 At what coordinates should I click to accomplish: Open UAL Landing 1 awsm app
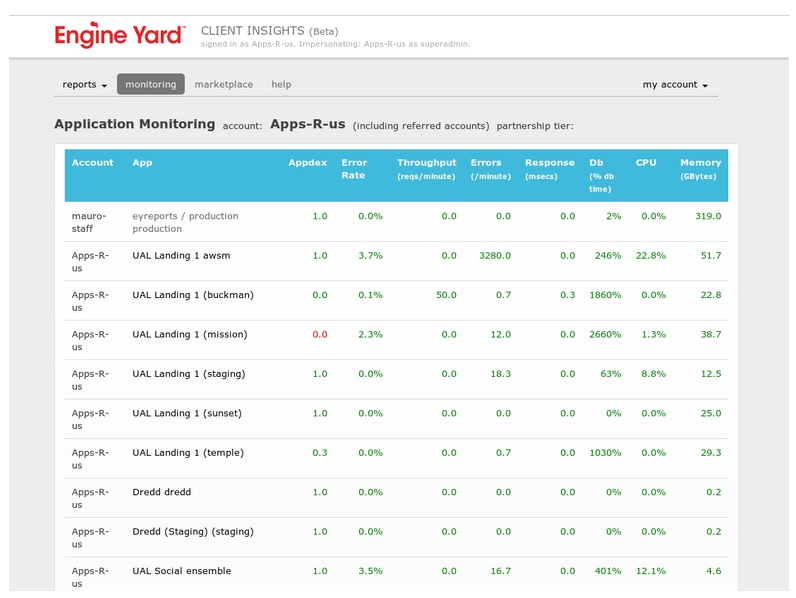click(x=181, y=255)
